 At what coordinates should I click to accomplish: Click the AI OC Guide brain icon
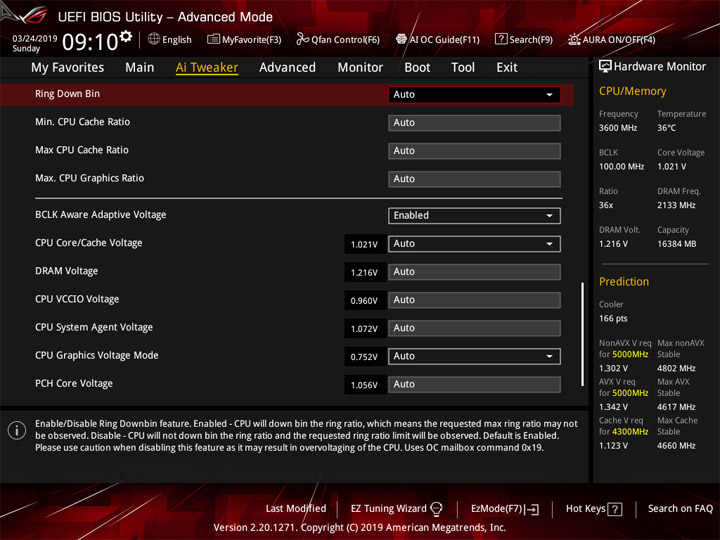coord(401,39)
